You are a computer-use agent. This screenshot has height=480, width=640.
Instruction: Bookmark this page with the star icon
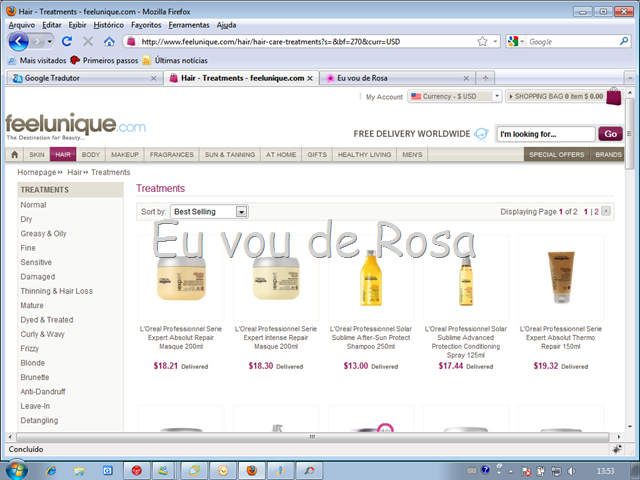[482, 41]
